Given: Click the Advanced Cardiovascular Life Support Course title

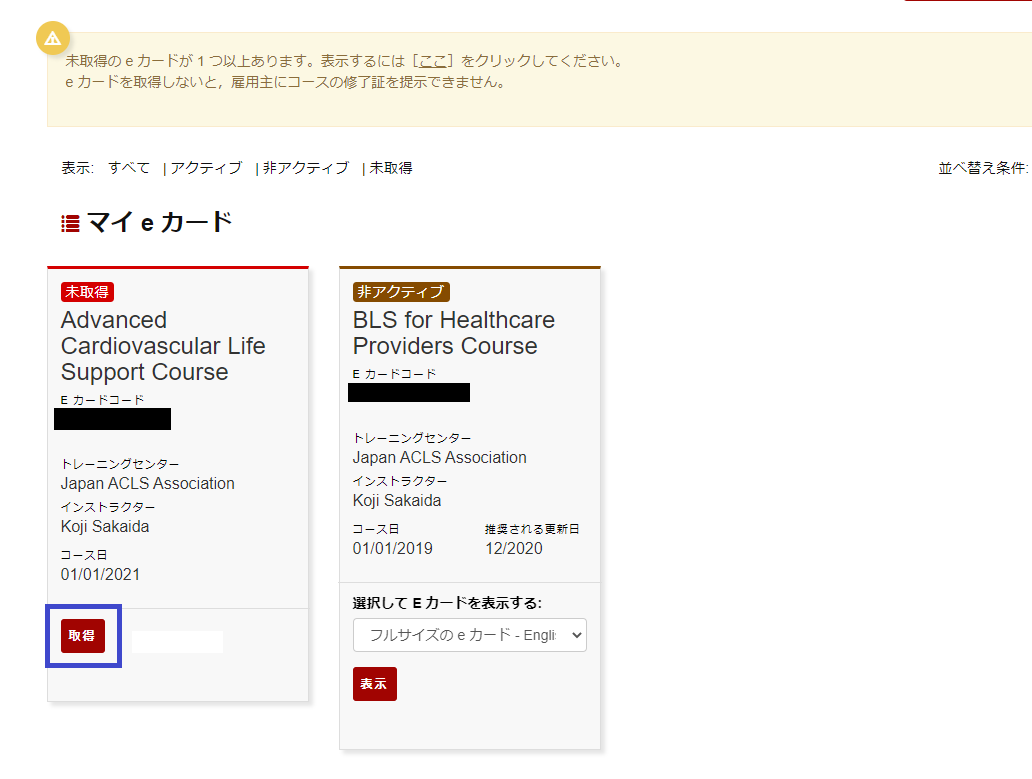Looking at the screenshot, I should 163,346.
